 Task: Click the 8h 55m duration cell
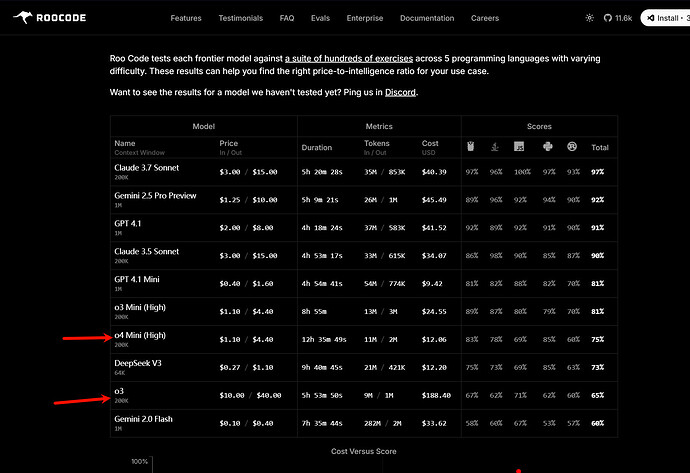pos(314,312)
